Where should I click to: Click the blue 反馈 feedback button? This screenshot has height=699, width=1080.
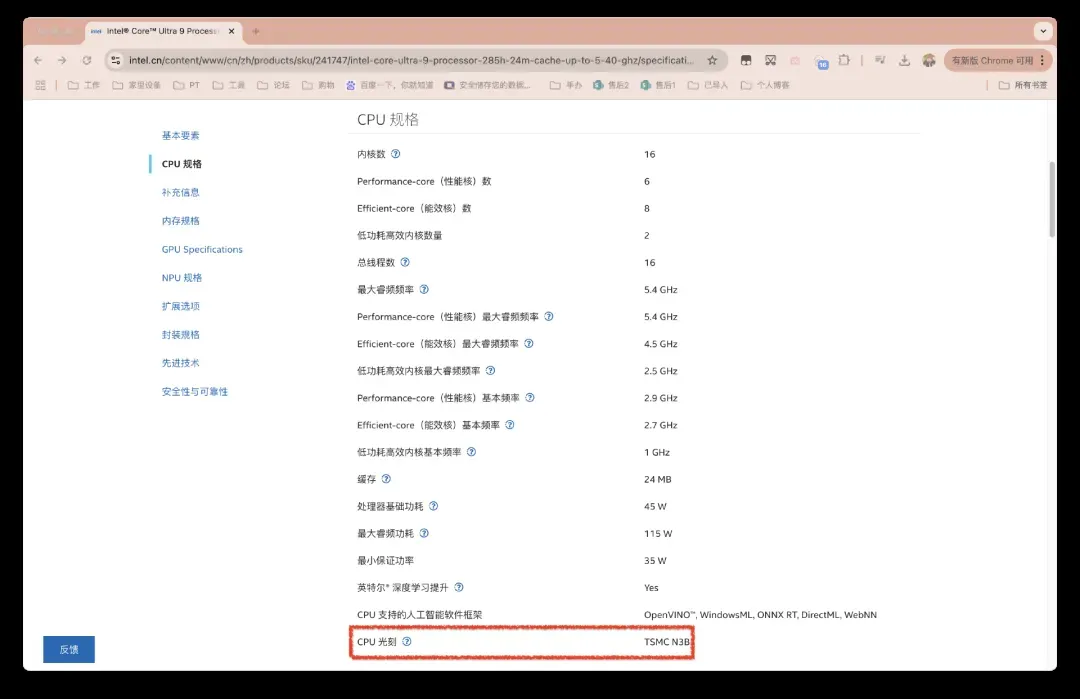point(68,649)
